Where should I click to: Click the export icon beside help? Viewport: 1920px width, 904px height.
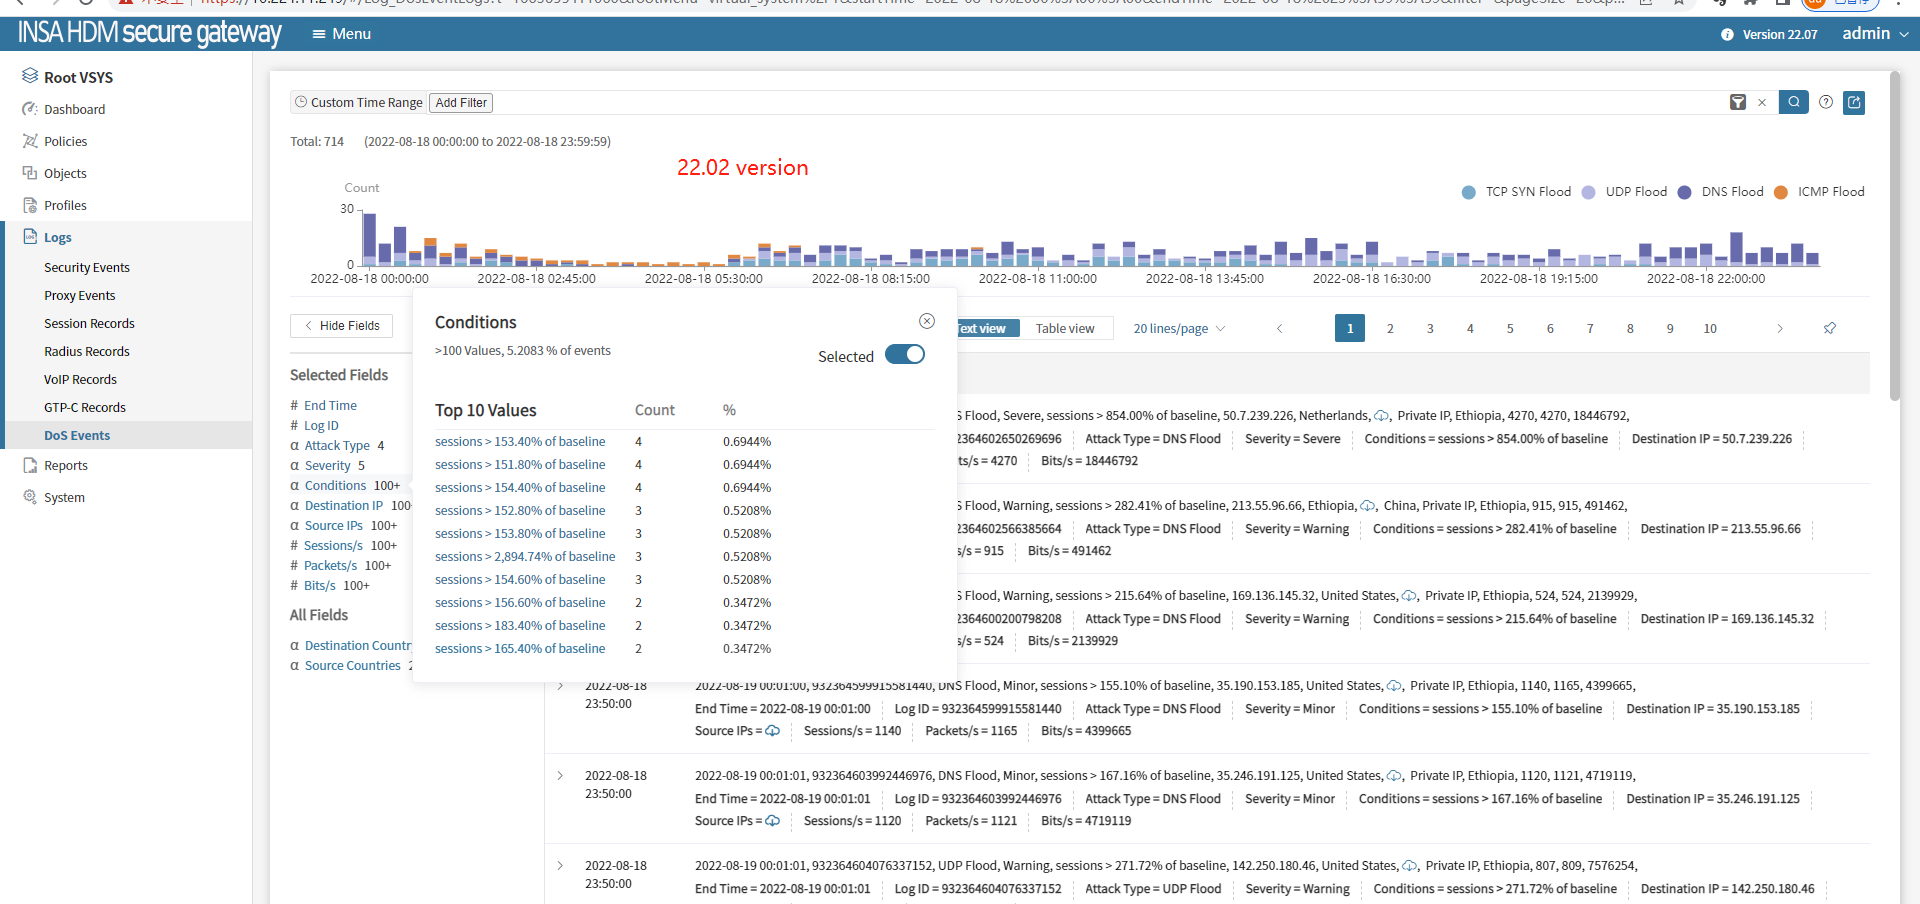coord(1854,102)
